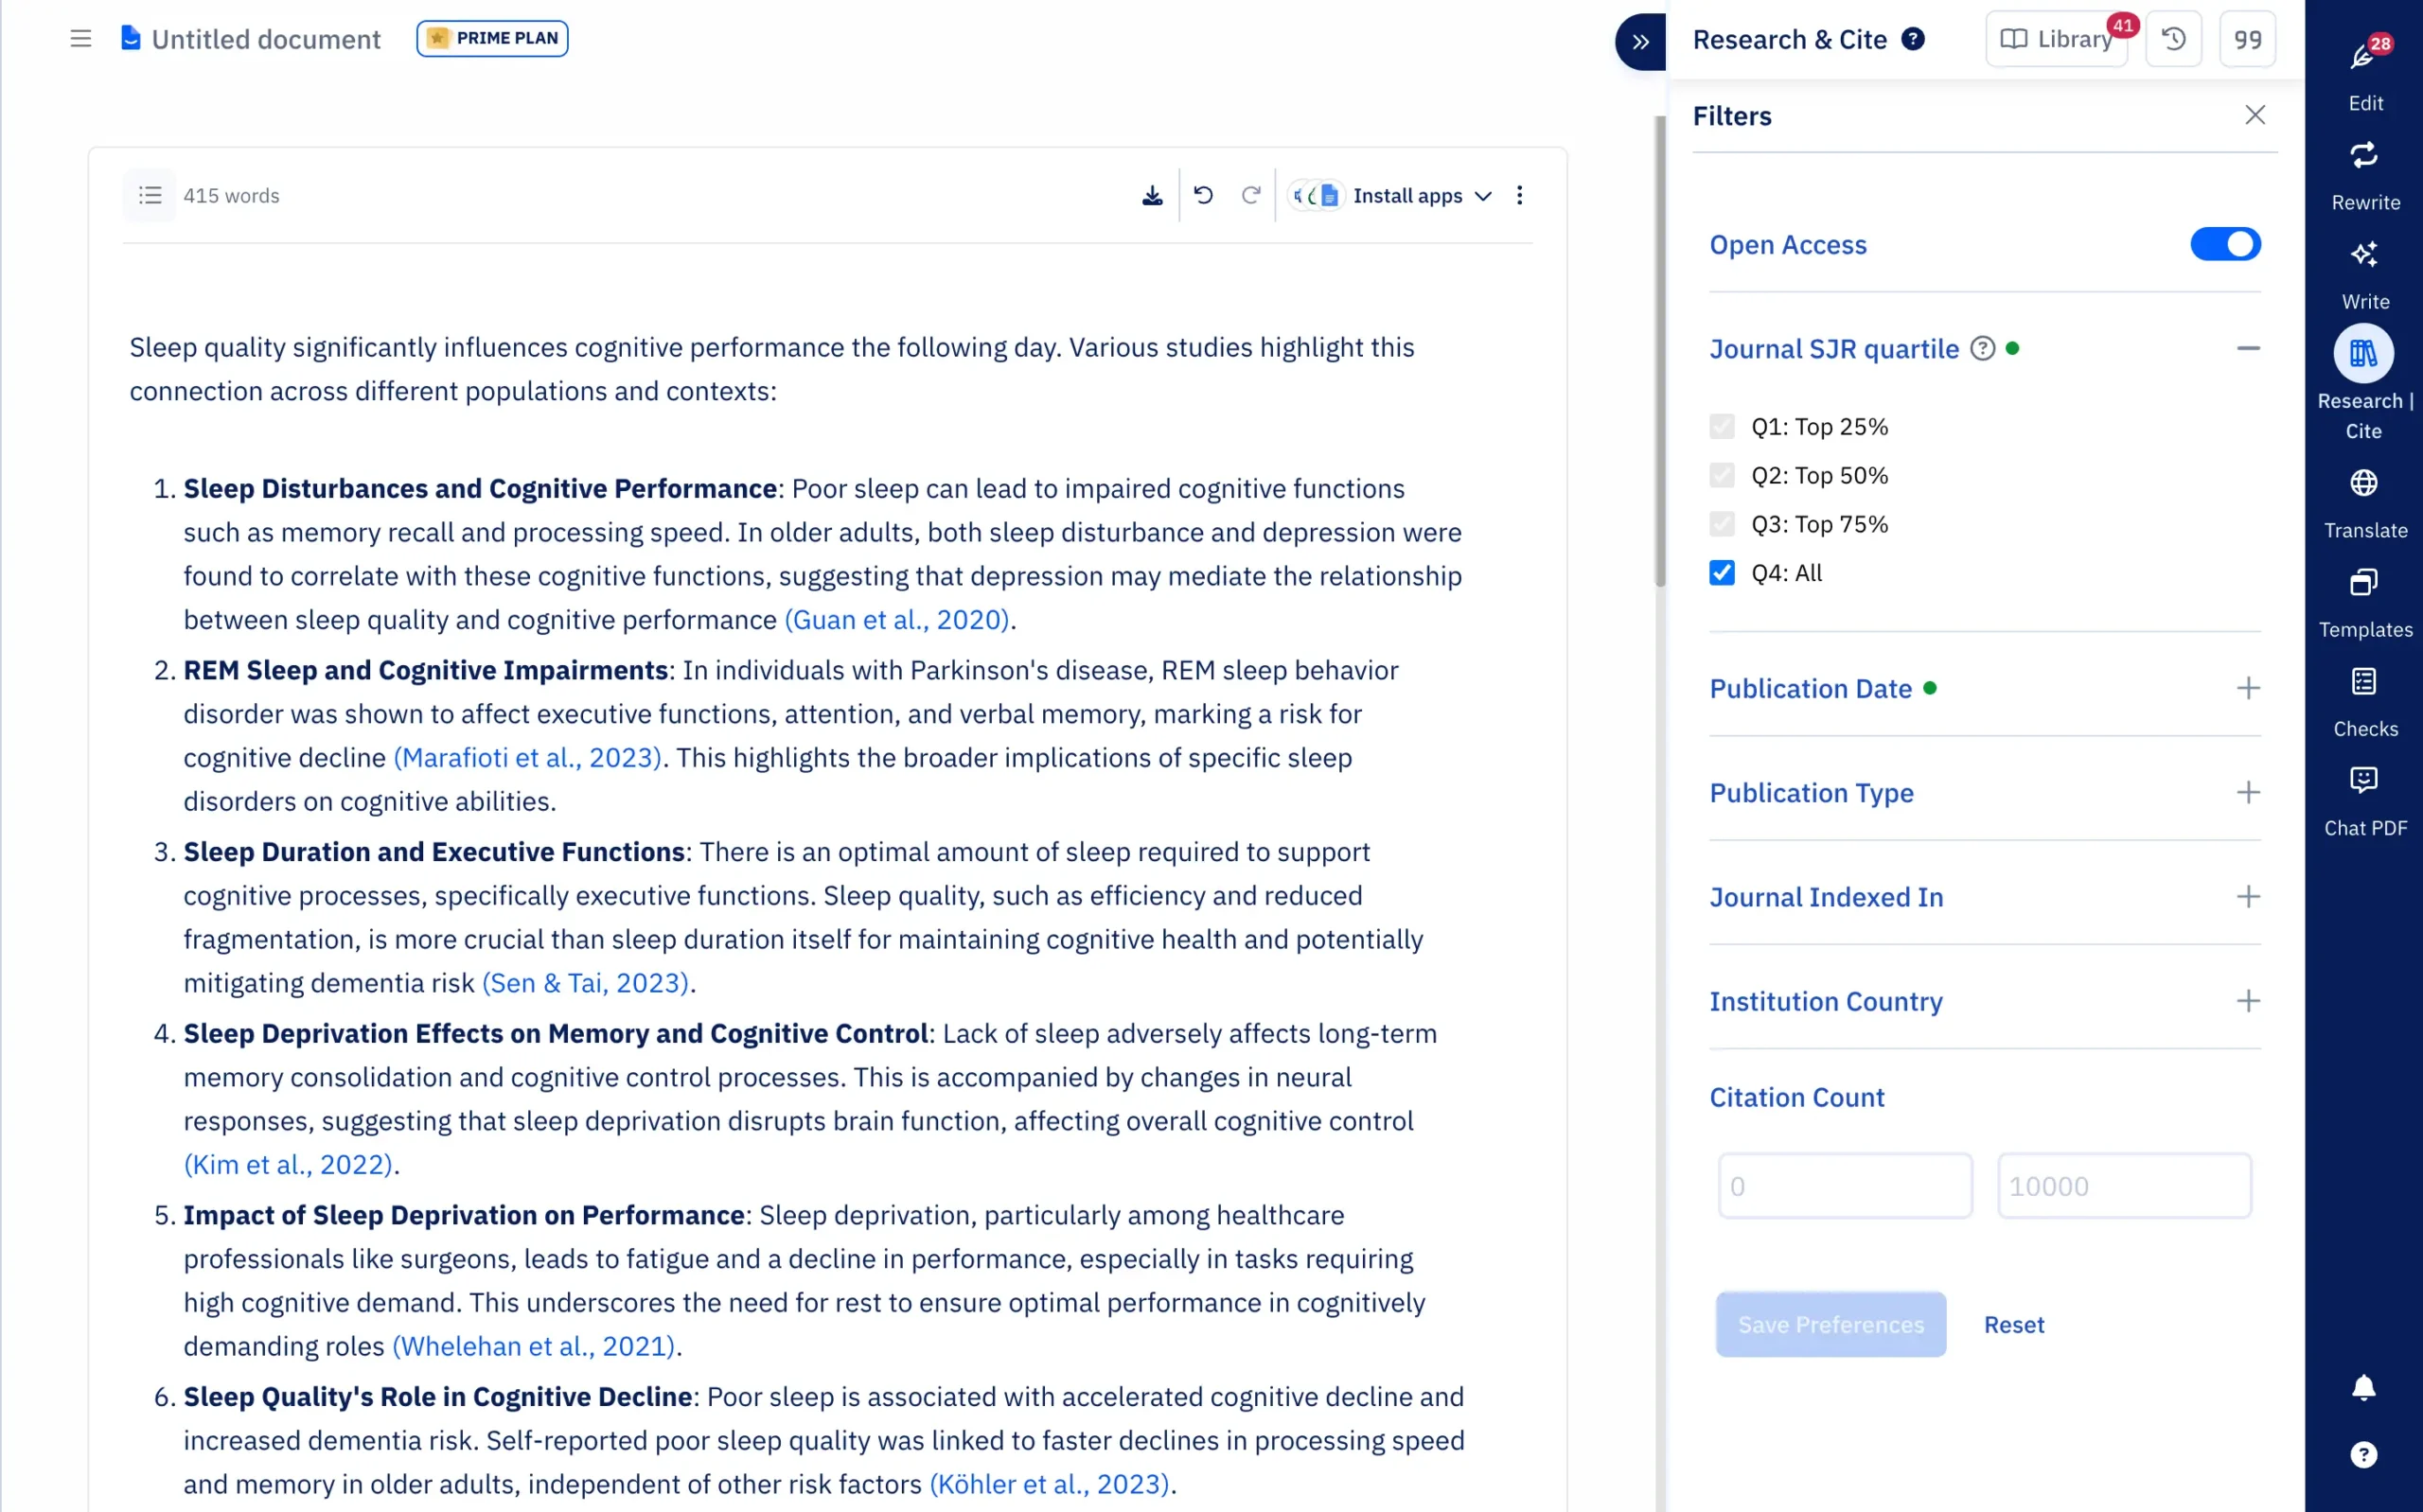Viewport: 2423px width, 1512px height.
Task: Open notifications bell
Action: coord(2363,1387)
